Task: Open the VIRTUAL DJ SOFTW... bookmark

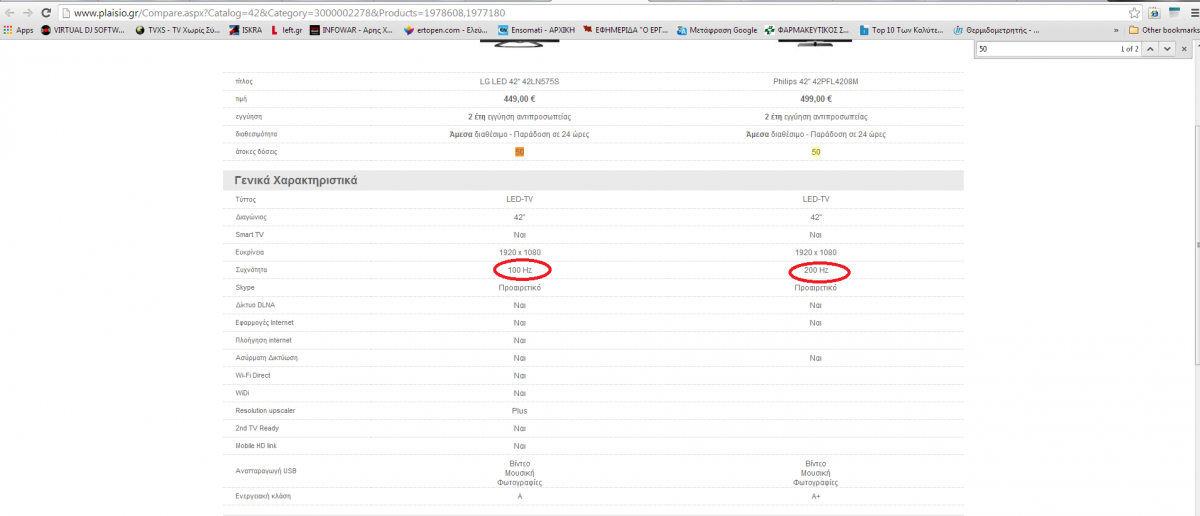Action: tap(83, 30)
